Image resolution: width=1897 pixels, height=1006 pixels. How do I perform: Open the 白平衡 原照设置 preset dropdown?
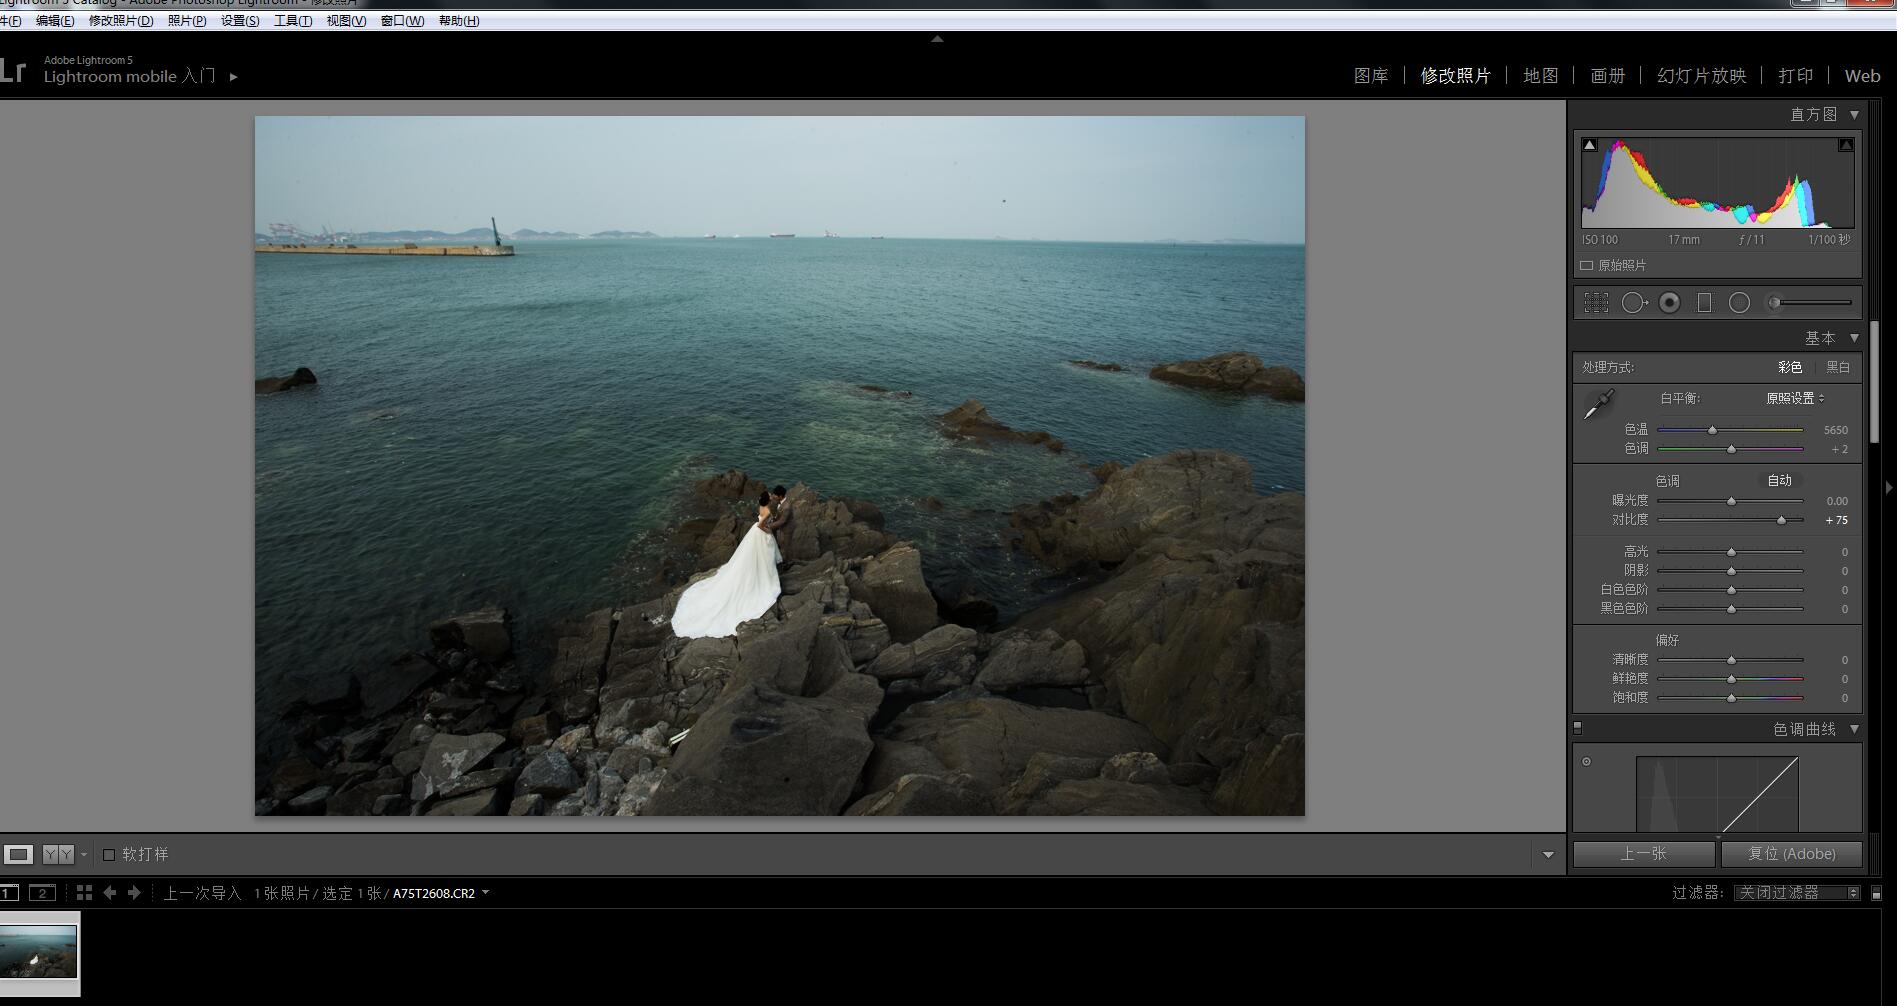click(1795, 398)
